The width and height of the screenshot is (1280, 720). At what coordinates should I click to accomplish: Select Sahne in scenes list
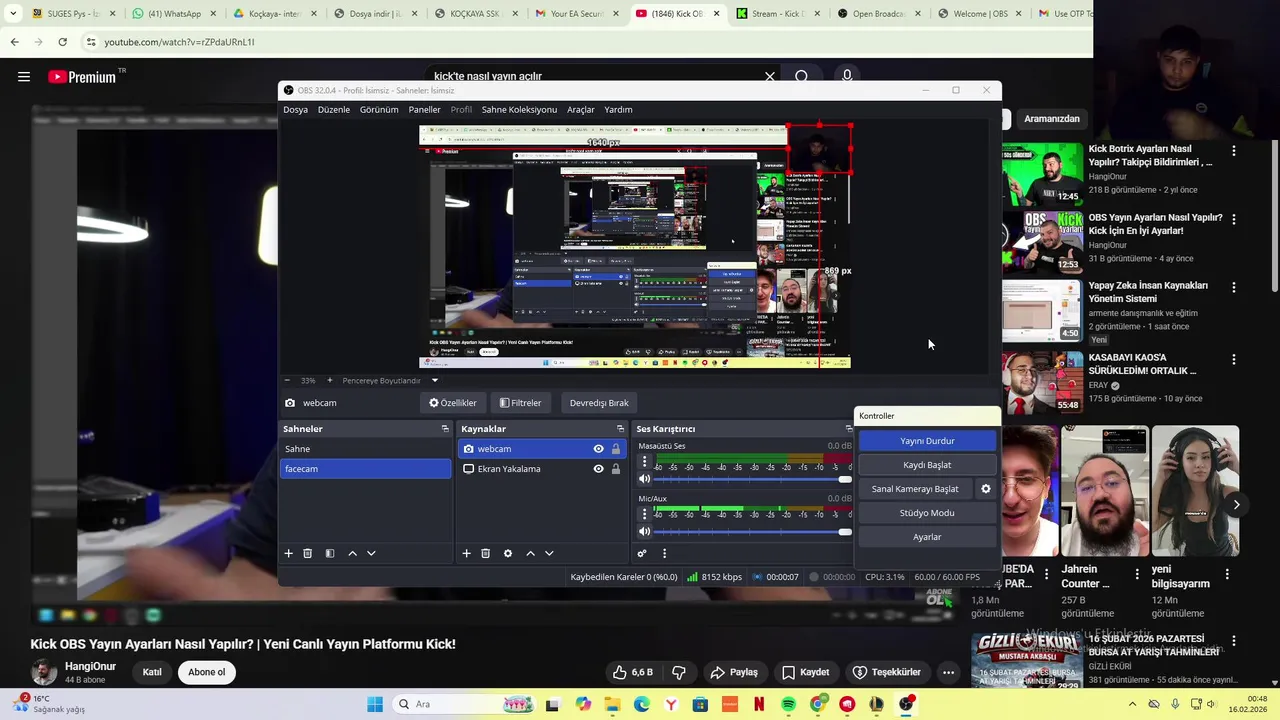tap(365, 449)
